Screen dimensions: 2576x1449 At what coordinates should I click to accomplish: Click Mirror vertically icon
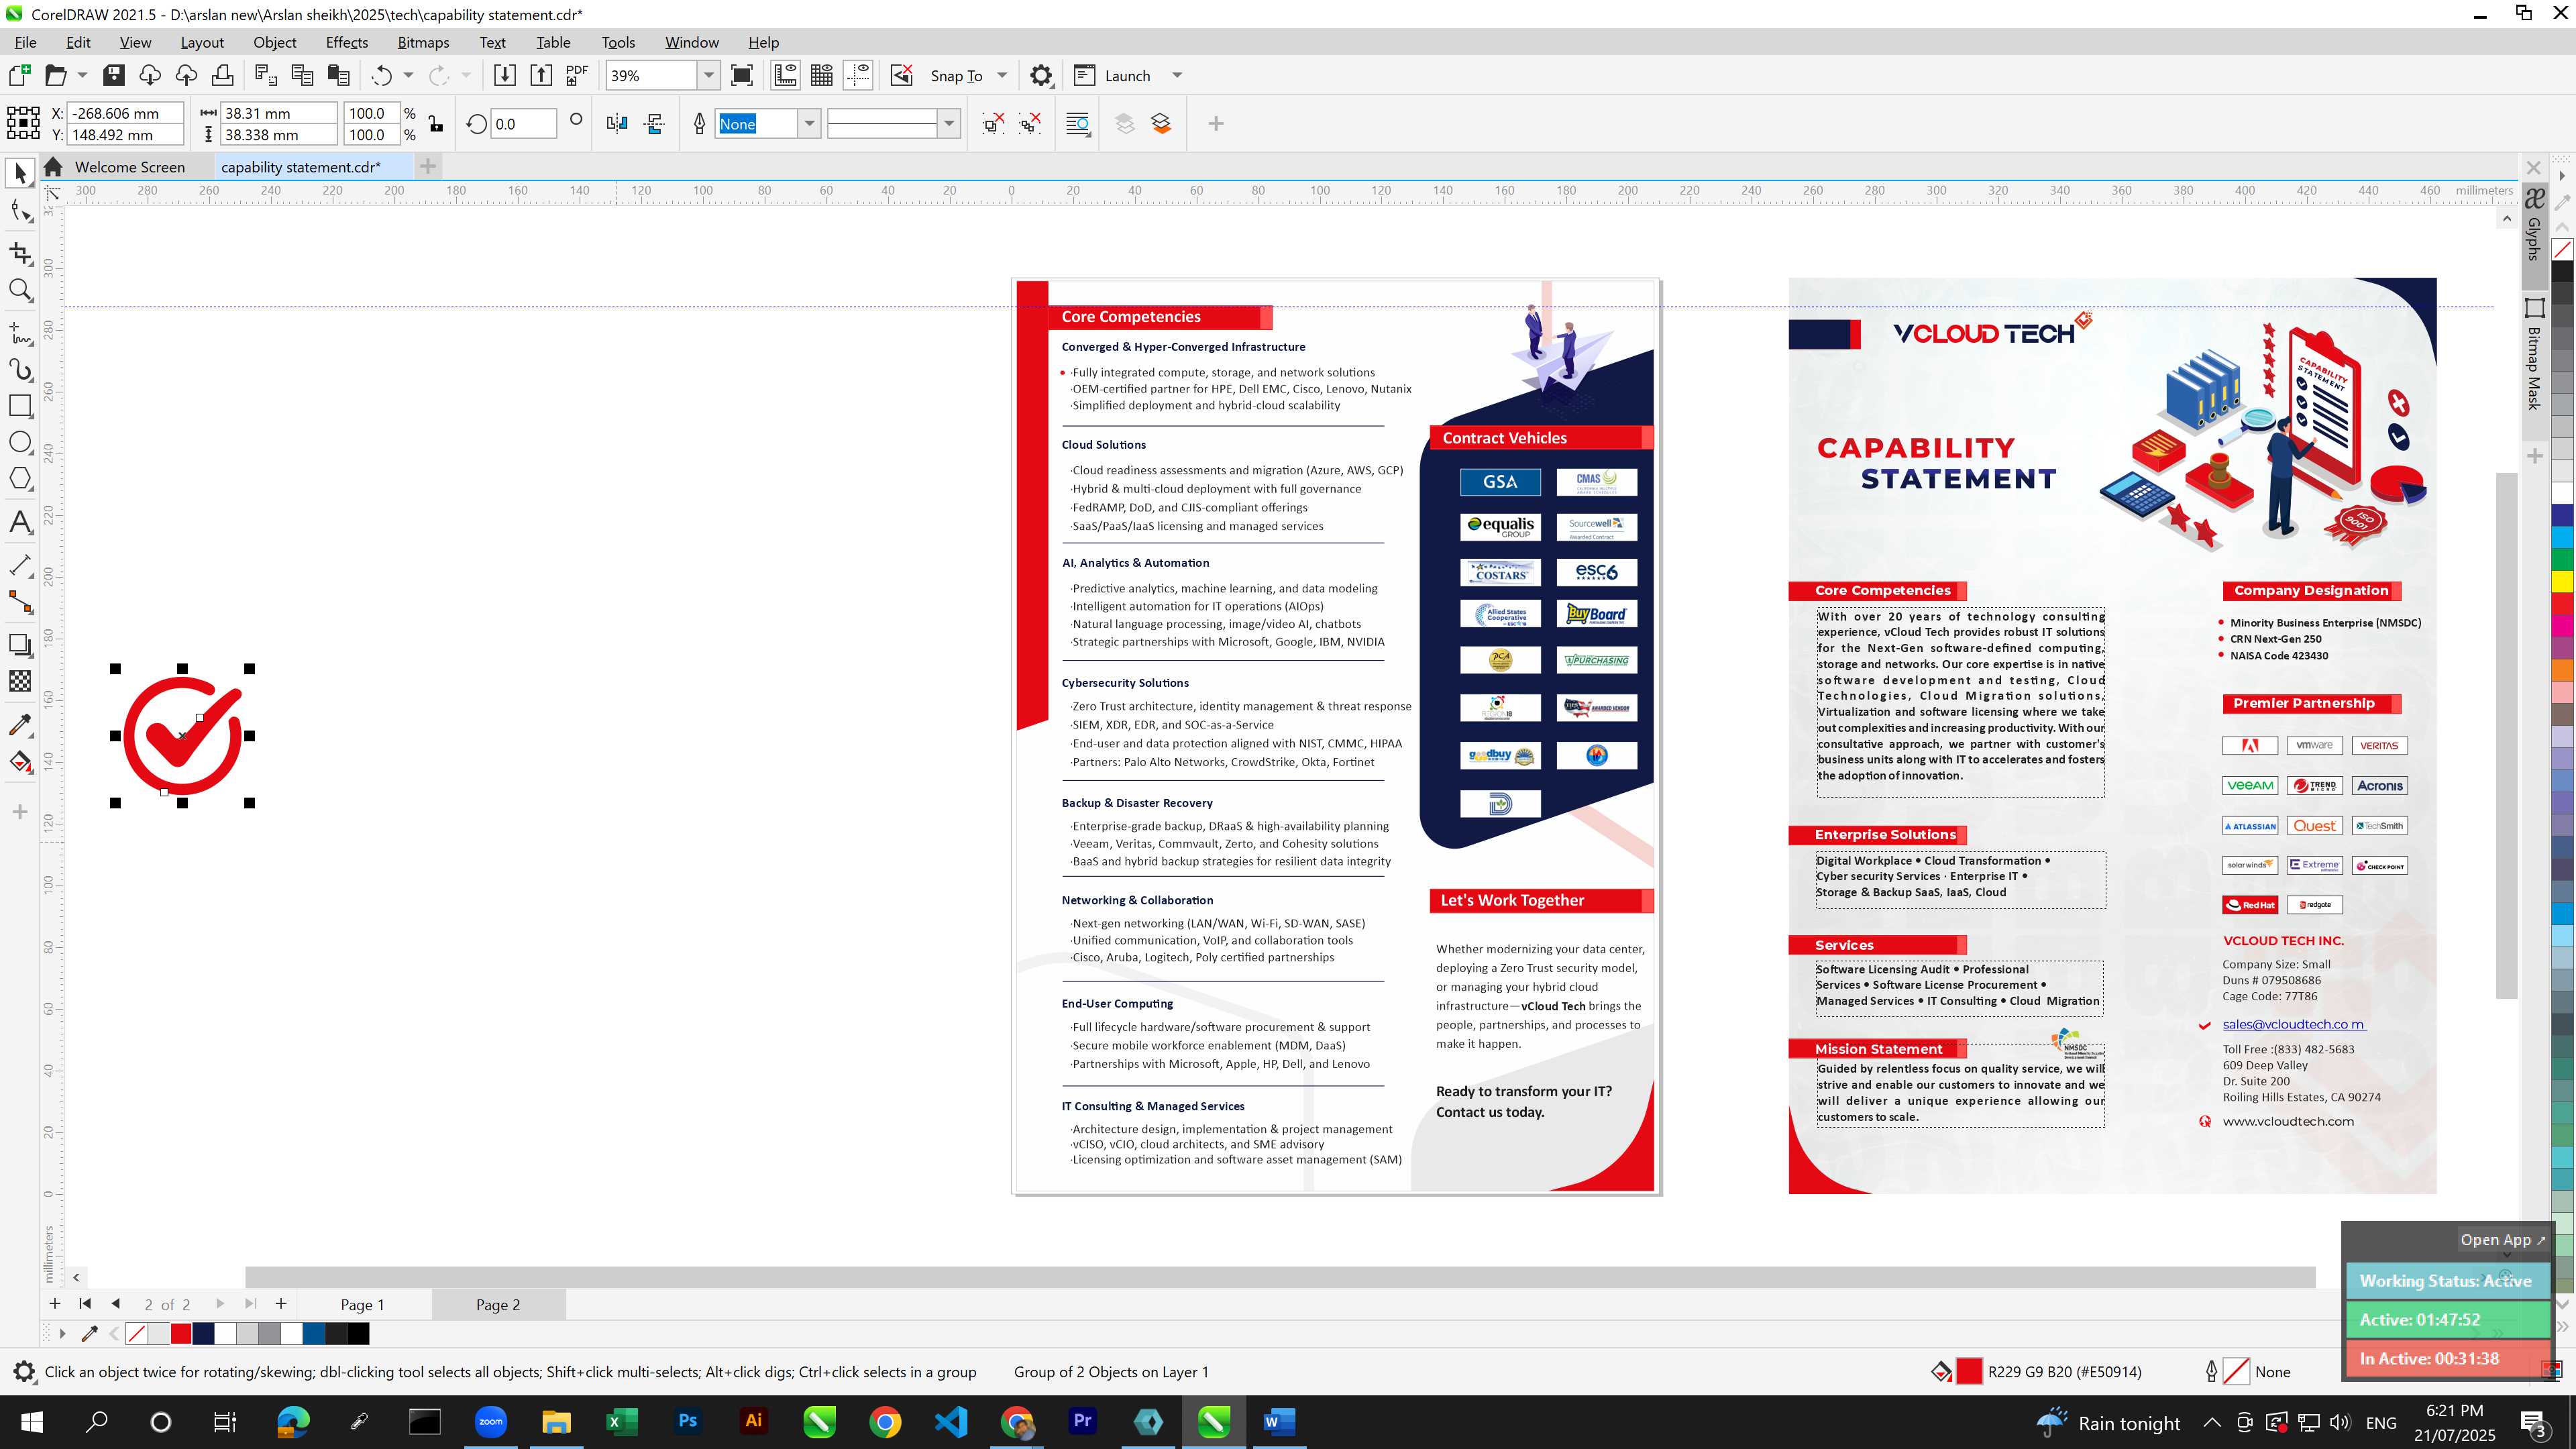tap(655, 124)
